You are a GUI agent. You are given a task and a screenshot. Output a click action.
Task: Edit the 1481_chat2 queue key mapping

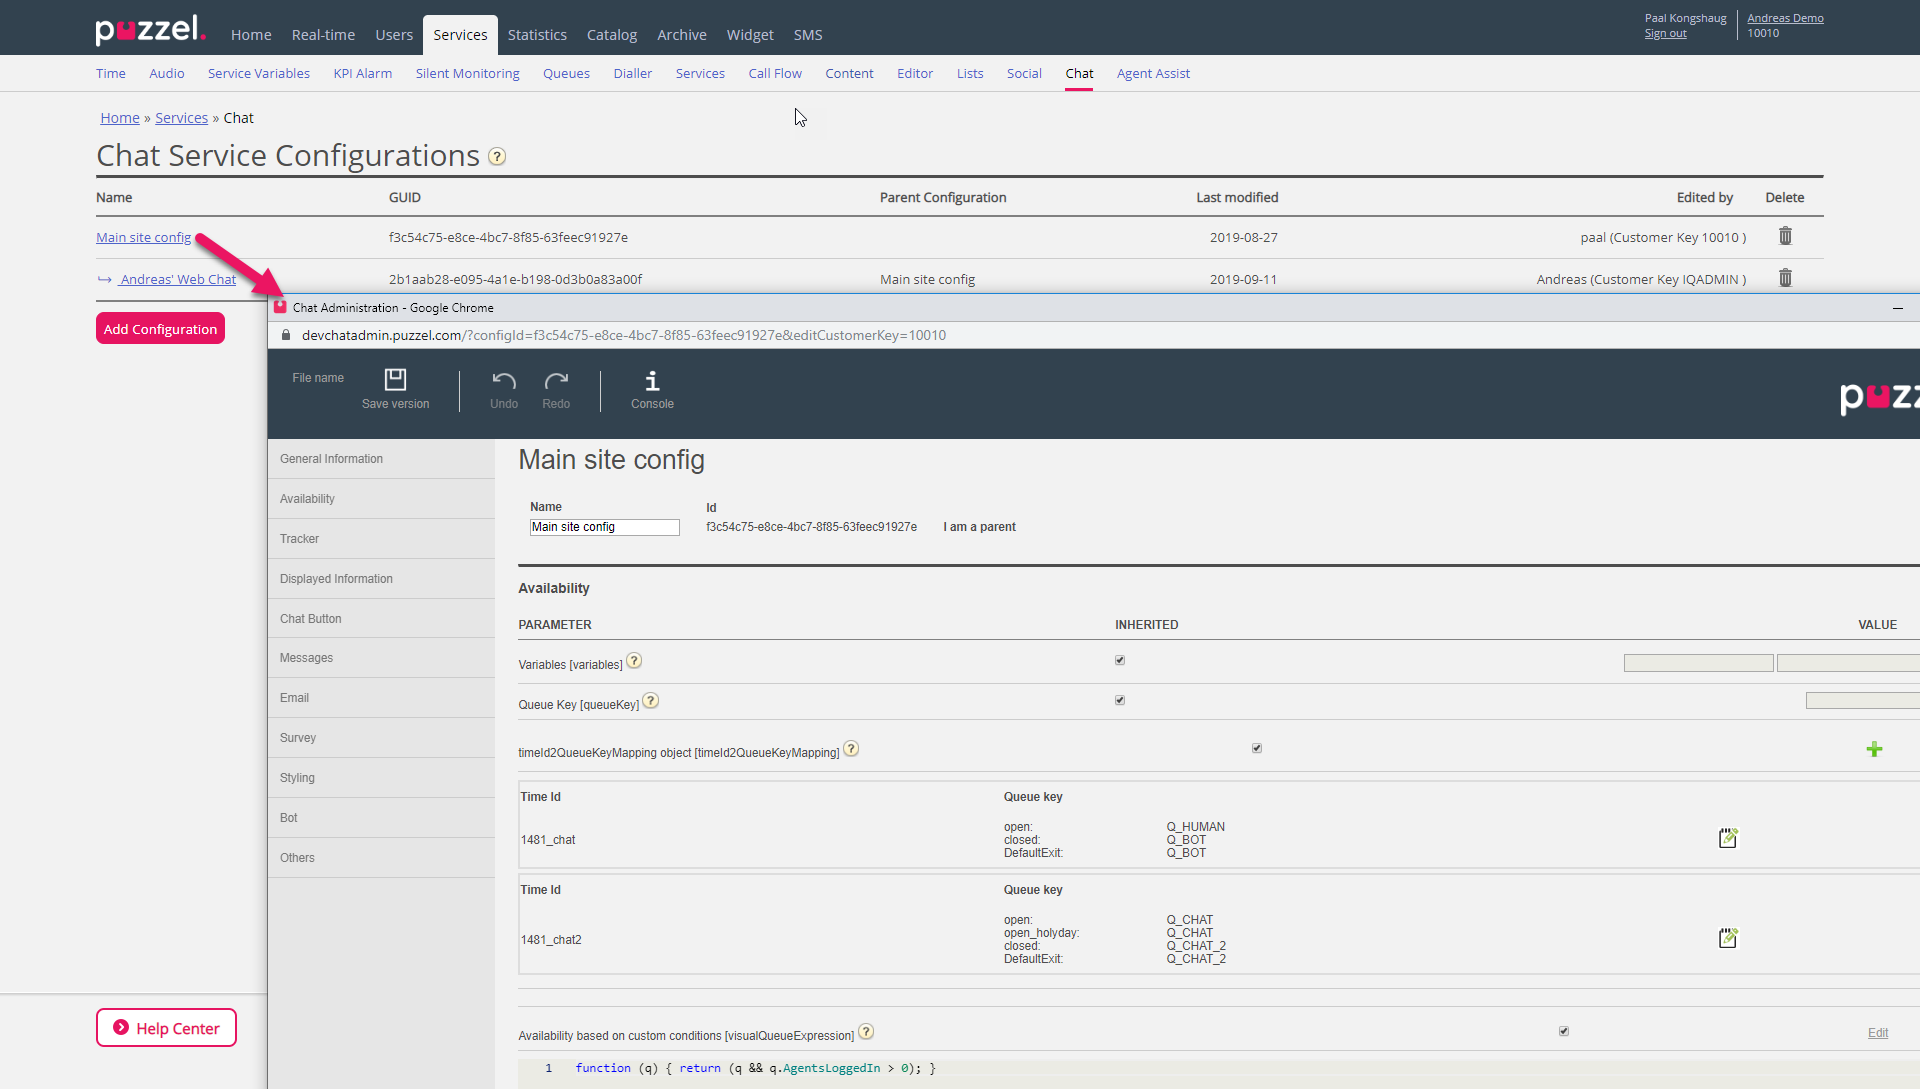click(1728, 938)
